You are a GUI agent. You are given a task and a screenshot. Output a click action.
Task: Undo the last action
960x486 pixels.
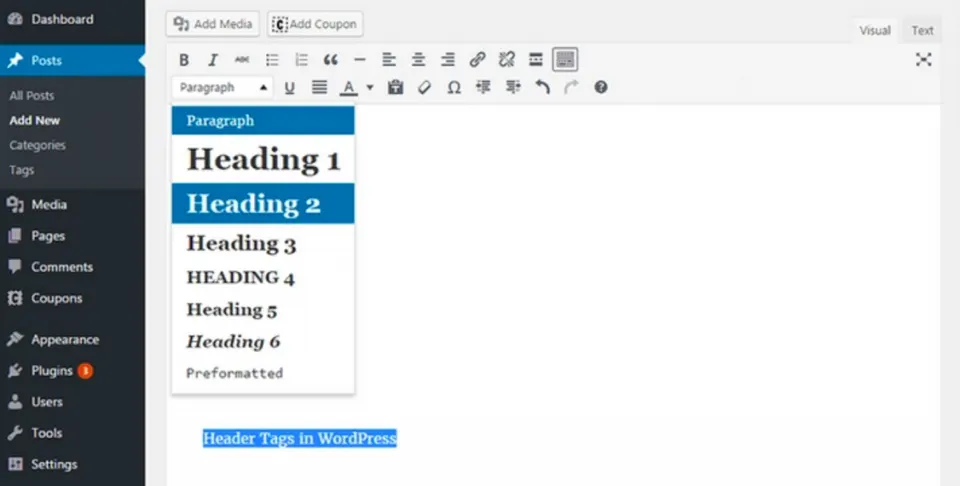[542, 88]
